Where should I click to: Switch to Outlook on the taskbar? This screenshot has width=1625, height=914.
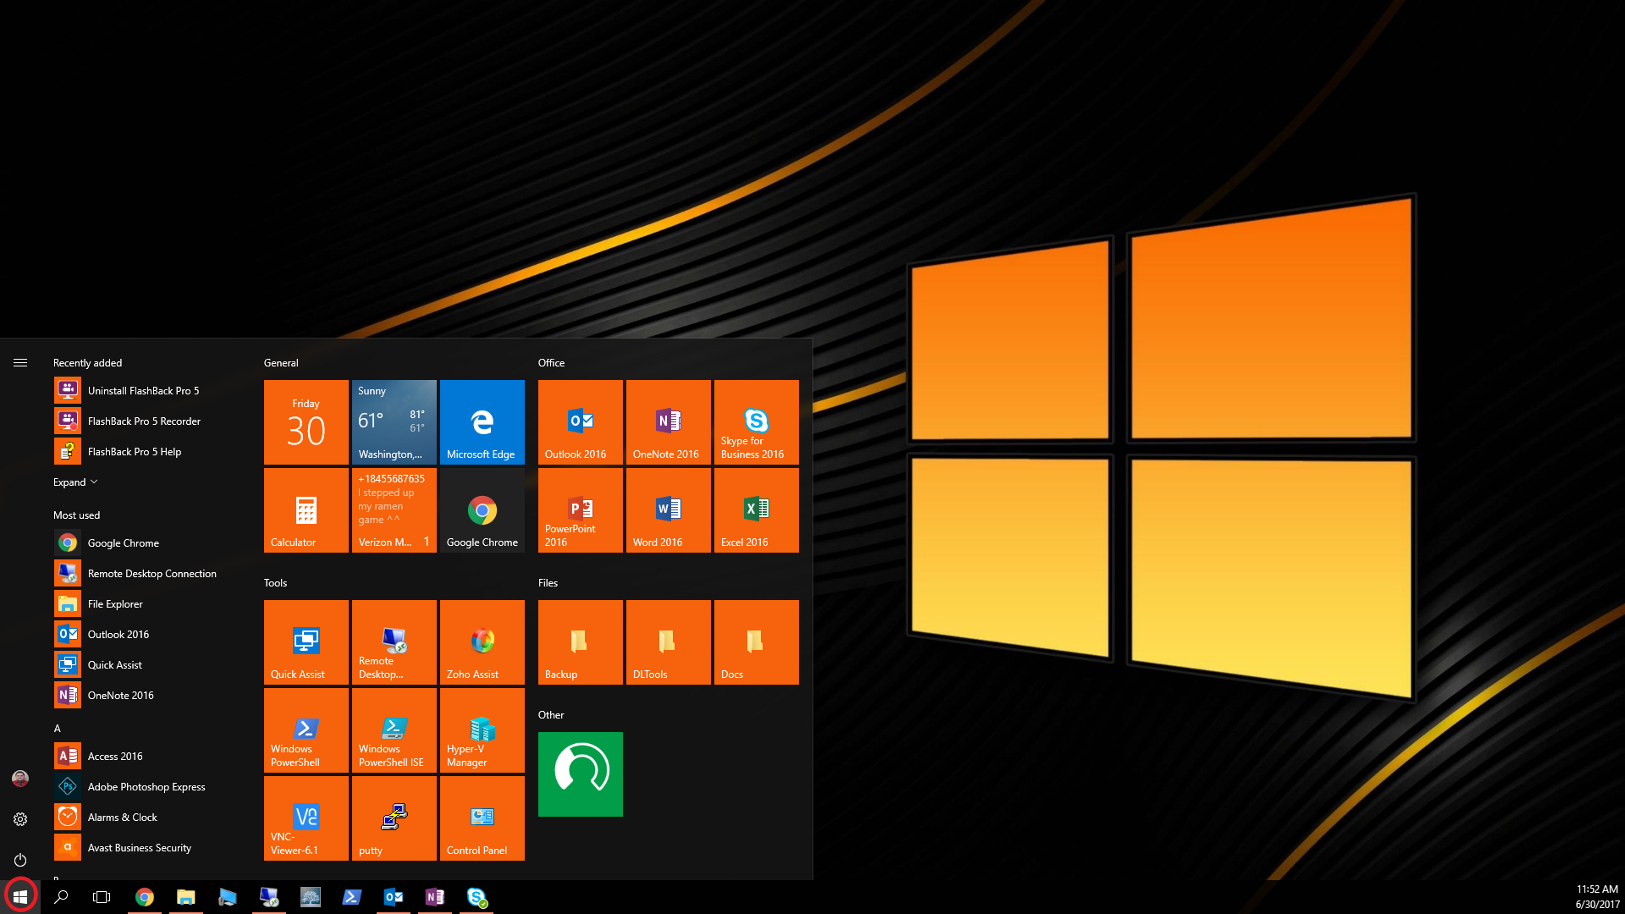pos(393,897)
